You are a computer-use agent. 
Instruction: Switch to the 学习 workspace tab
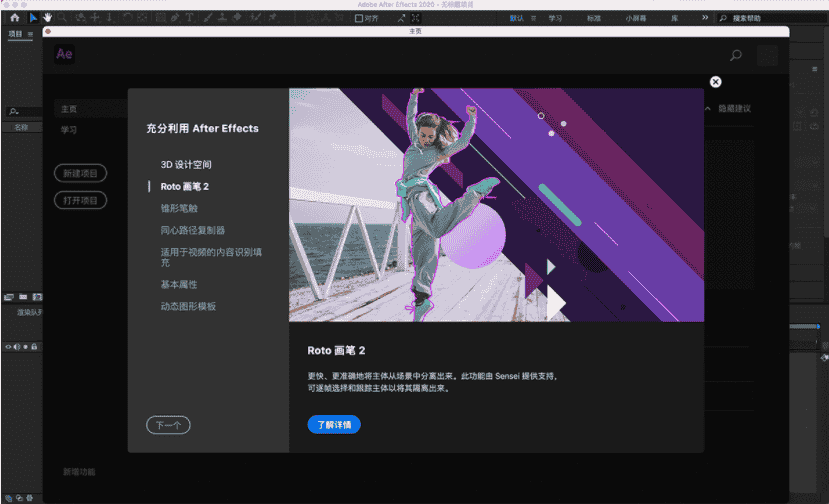tap(555, 18)
